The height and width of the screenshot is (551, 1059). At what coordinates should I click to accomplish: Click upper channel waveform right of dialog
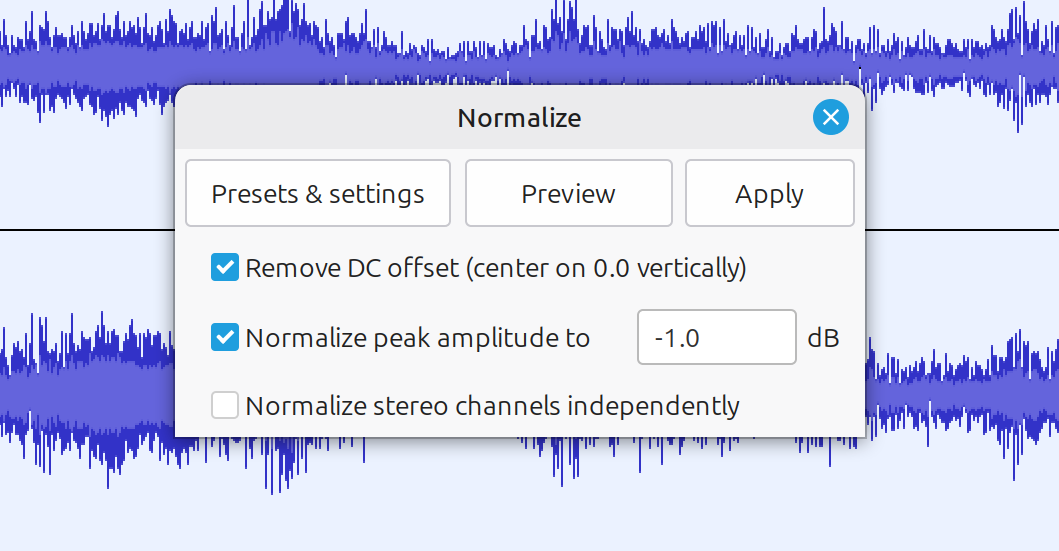pyautogui.click(x=960, y=65)
